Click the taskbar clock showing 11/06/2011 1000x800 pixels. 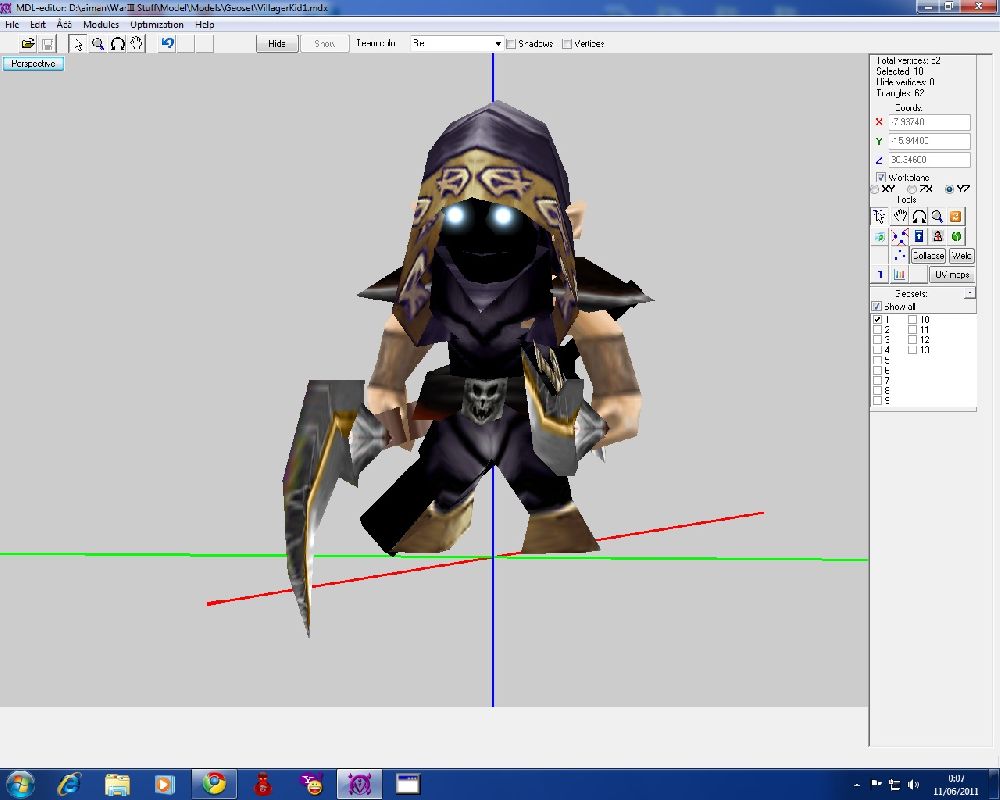[x=956, y=785]
